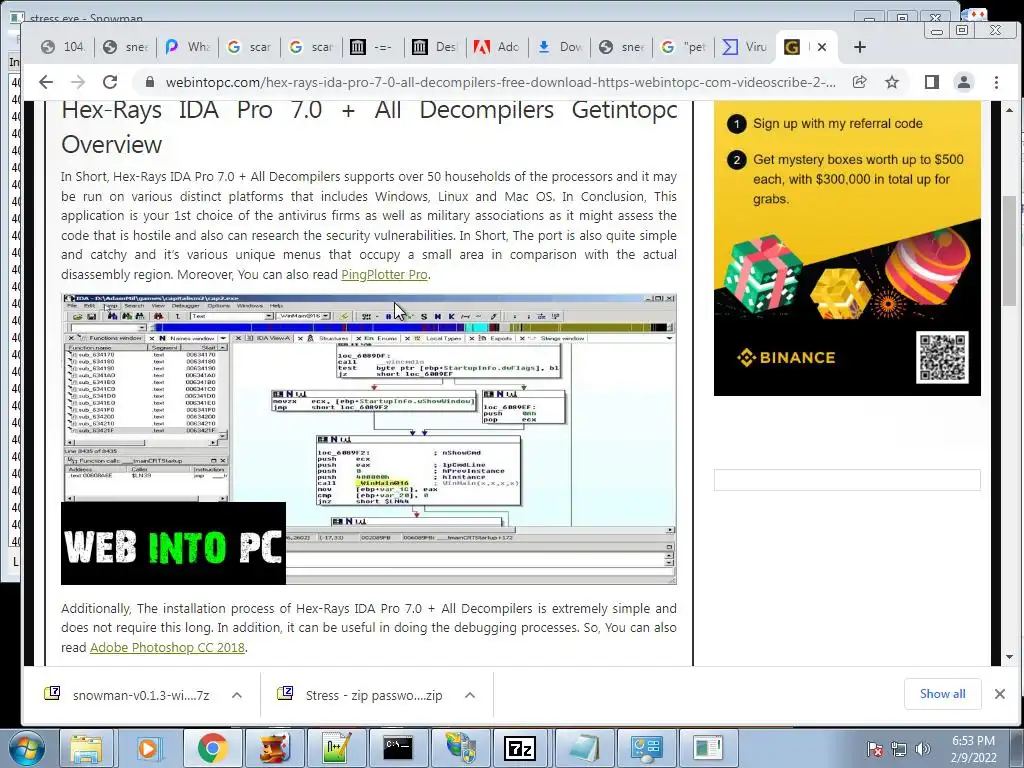Click the page scrollbar down arrow
Image resolution: width=1024 pixels, height=768 pixels.
coord(1009,657)
